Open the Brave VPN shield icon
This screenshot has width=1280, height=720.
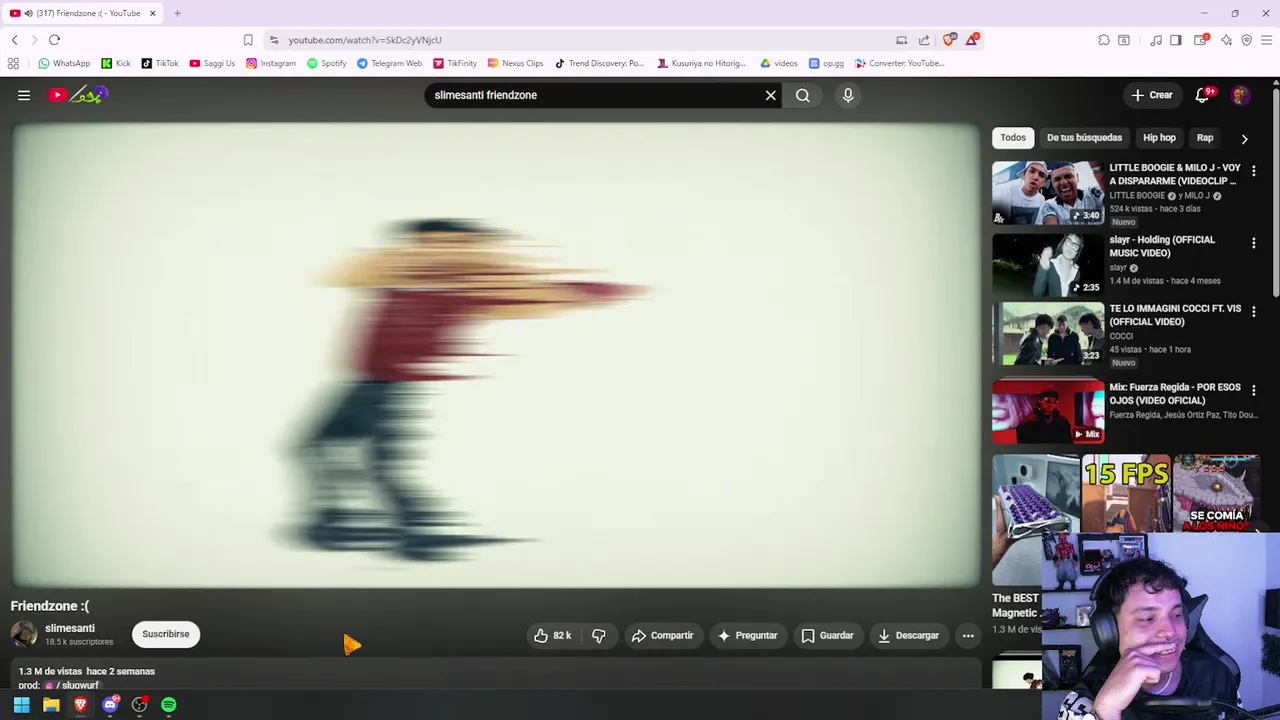1246,40
